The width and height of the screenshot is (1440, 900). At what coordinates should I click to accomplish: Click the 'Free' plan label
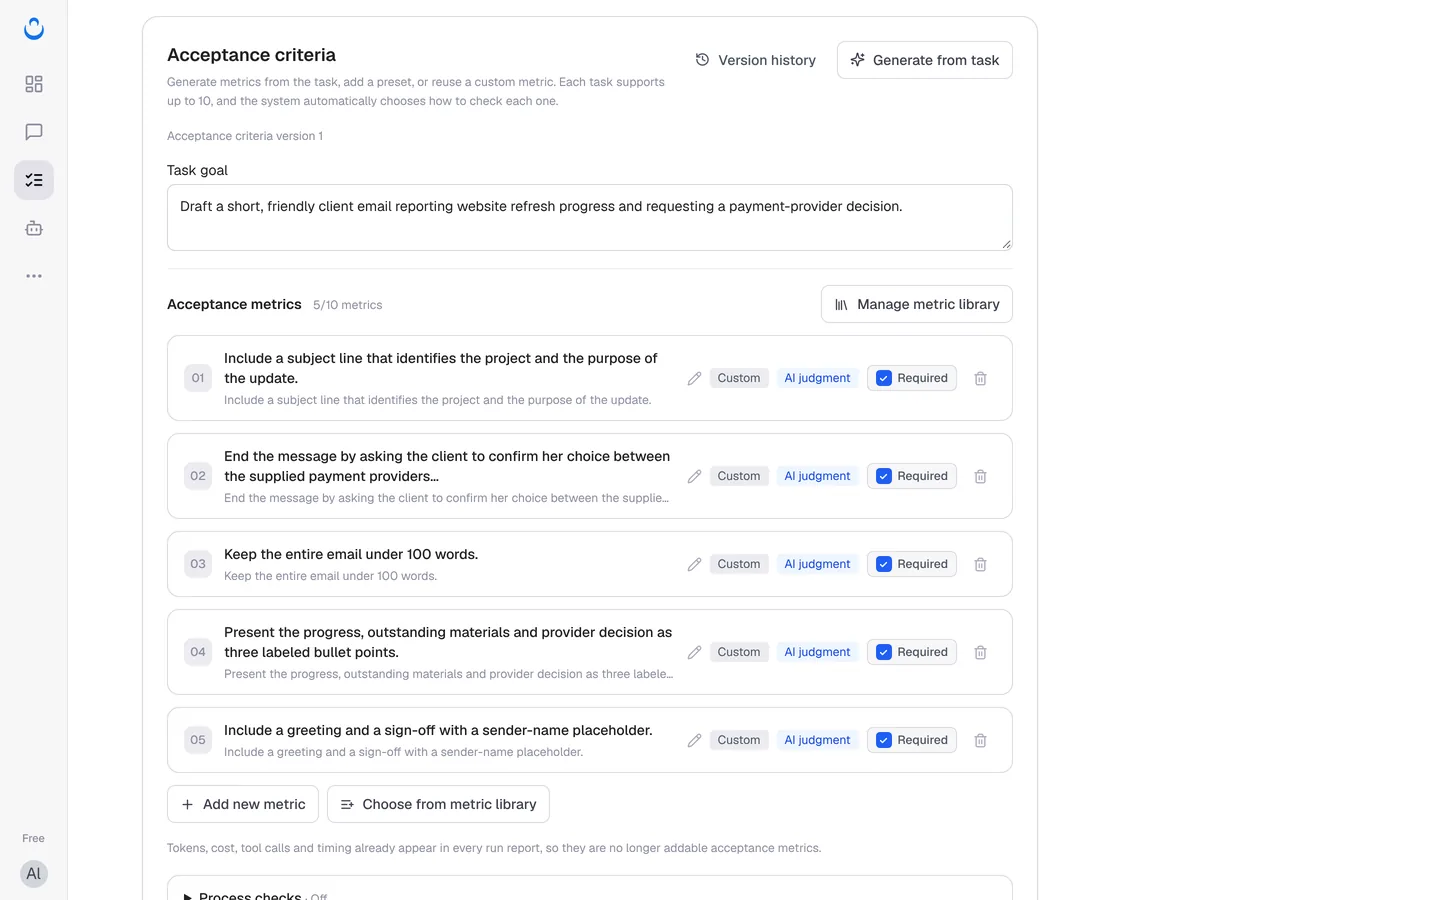point(33,838)
